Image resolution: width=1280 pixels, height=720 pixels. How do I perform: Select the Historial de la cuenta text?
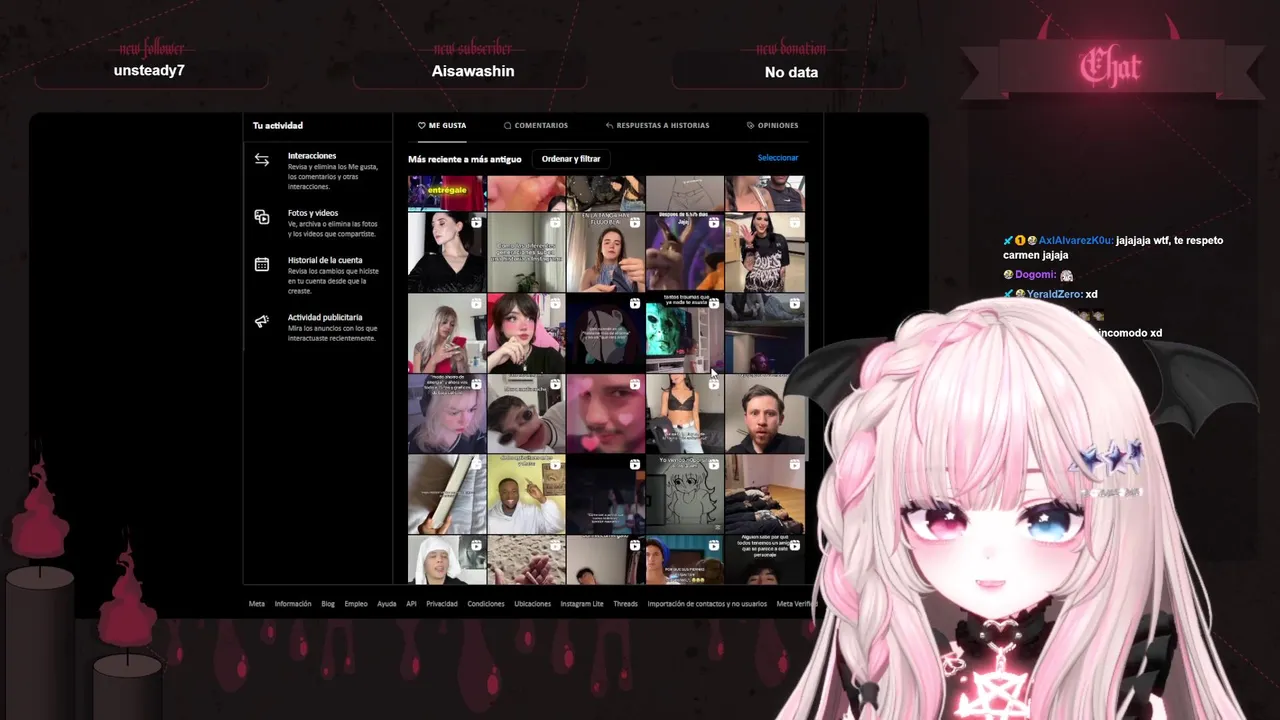coord(325,260)
